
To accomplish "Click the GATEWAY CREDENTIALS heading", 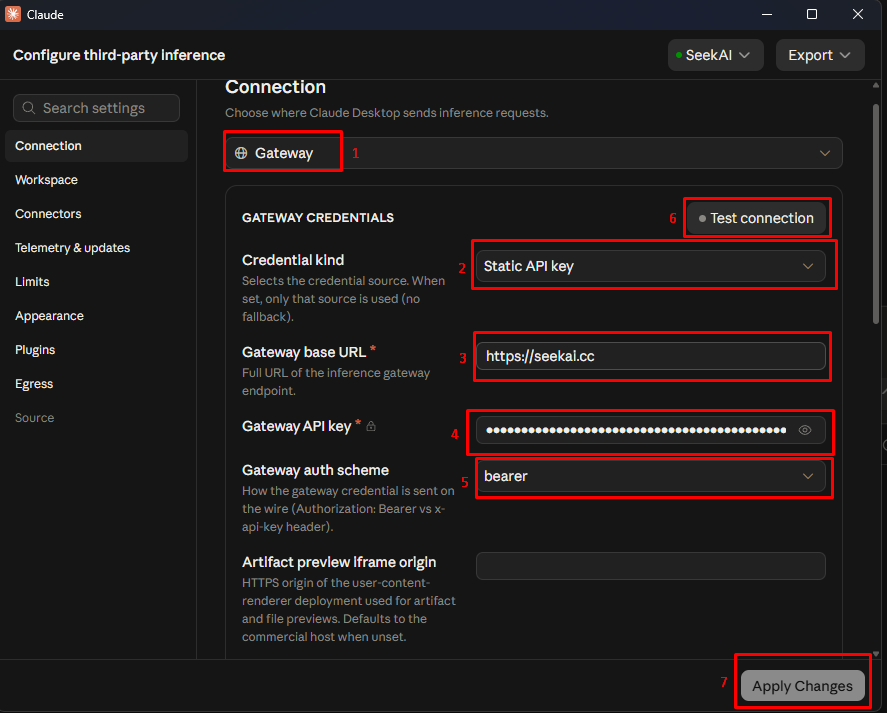I will (318, 218).
